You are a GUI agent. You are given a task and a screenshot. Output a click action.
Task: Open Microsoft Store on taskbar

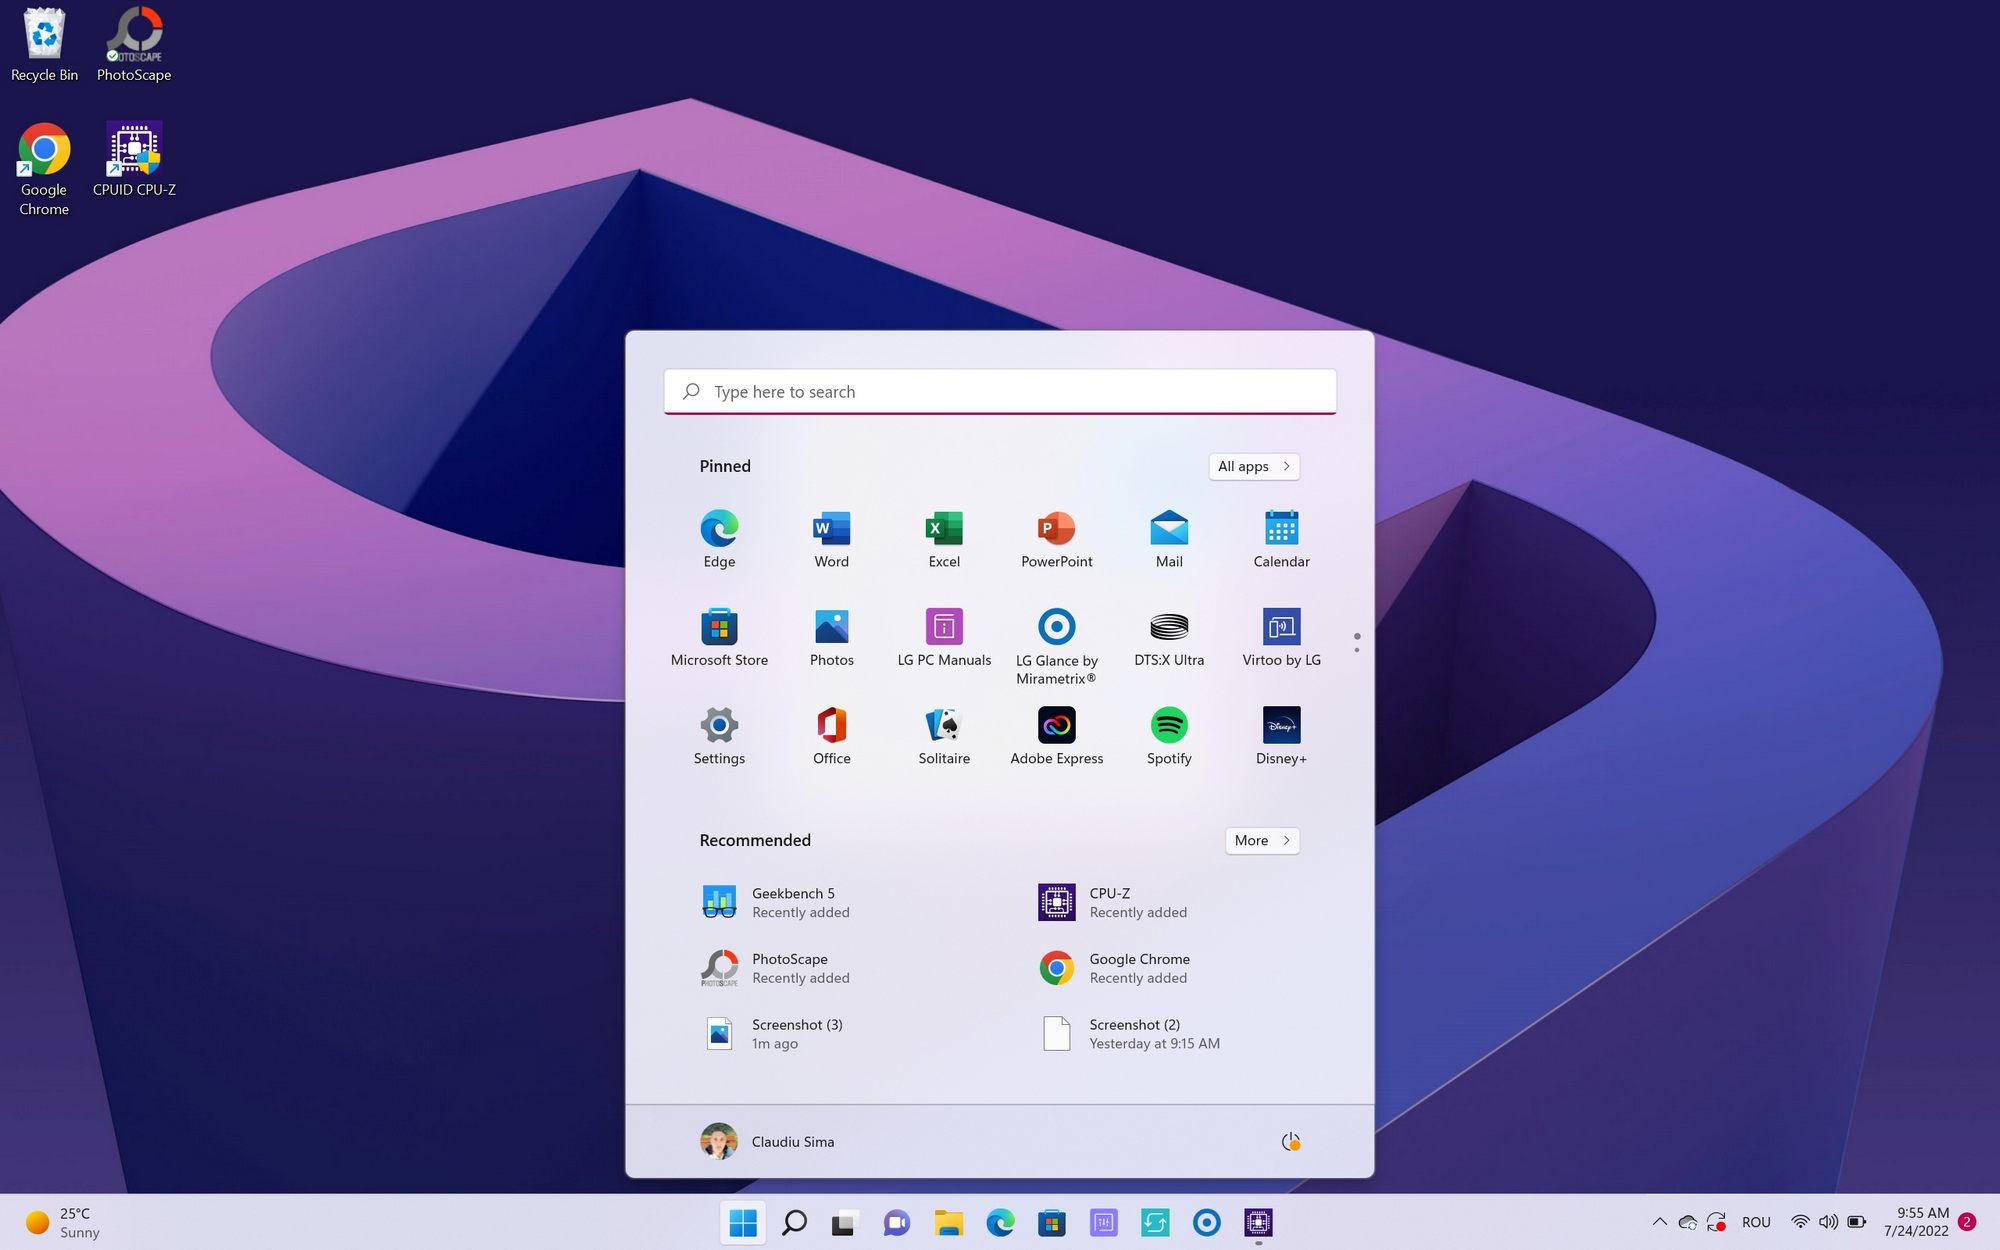(1052, 1222)
